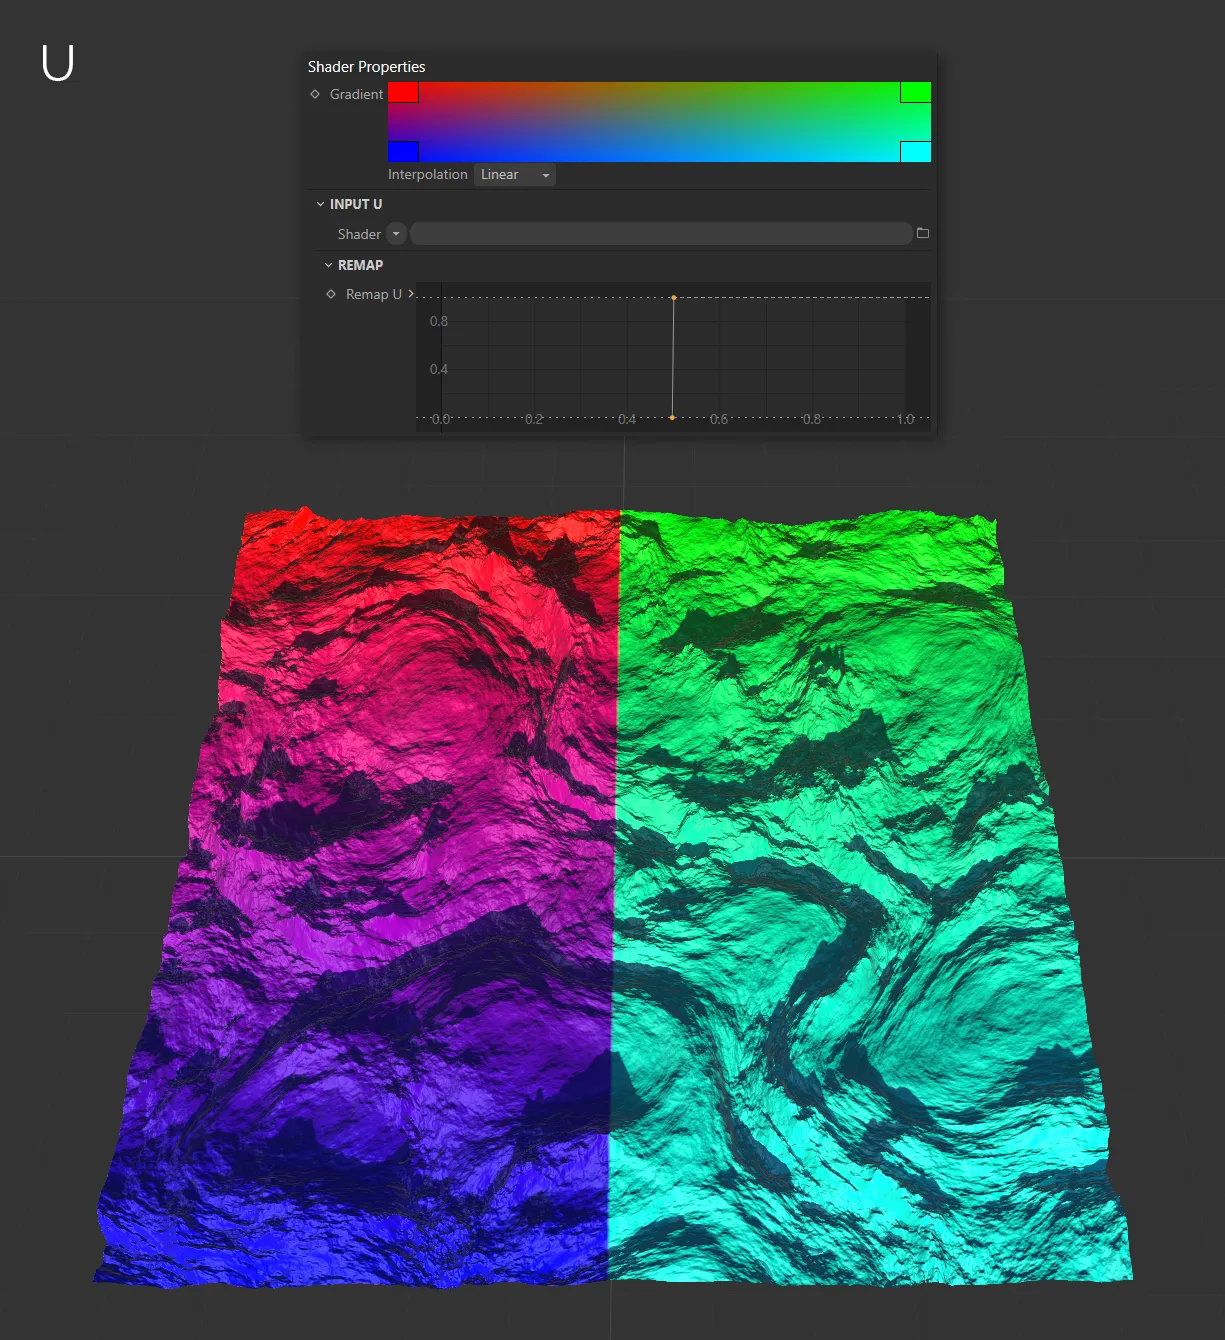
Task: Click the Remap U keyframe diamond icon
Action: tap(331, 294)
